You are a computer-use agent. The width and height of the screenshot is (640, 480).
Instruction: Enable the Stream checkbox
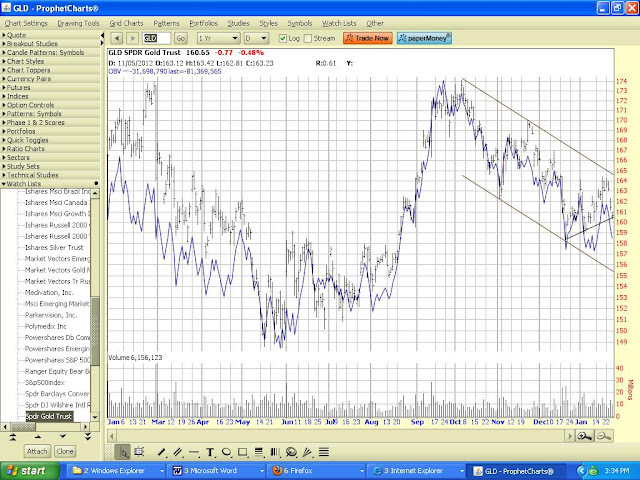pos(308,38)
